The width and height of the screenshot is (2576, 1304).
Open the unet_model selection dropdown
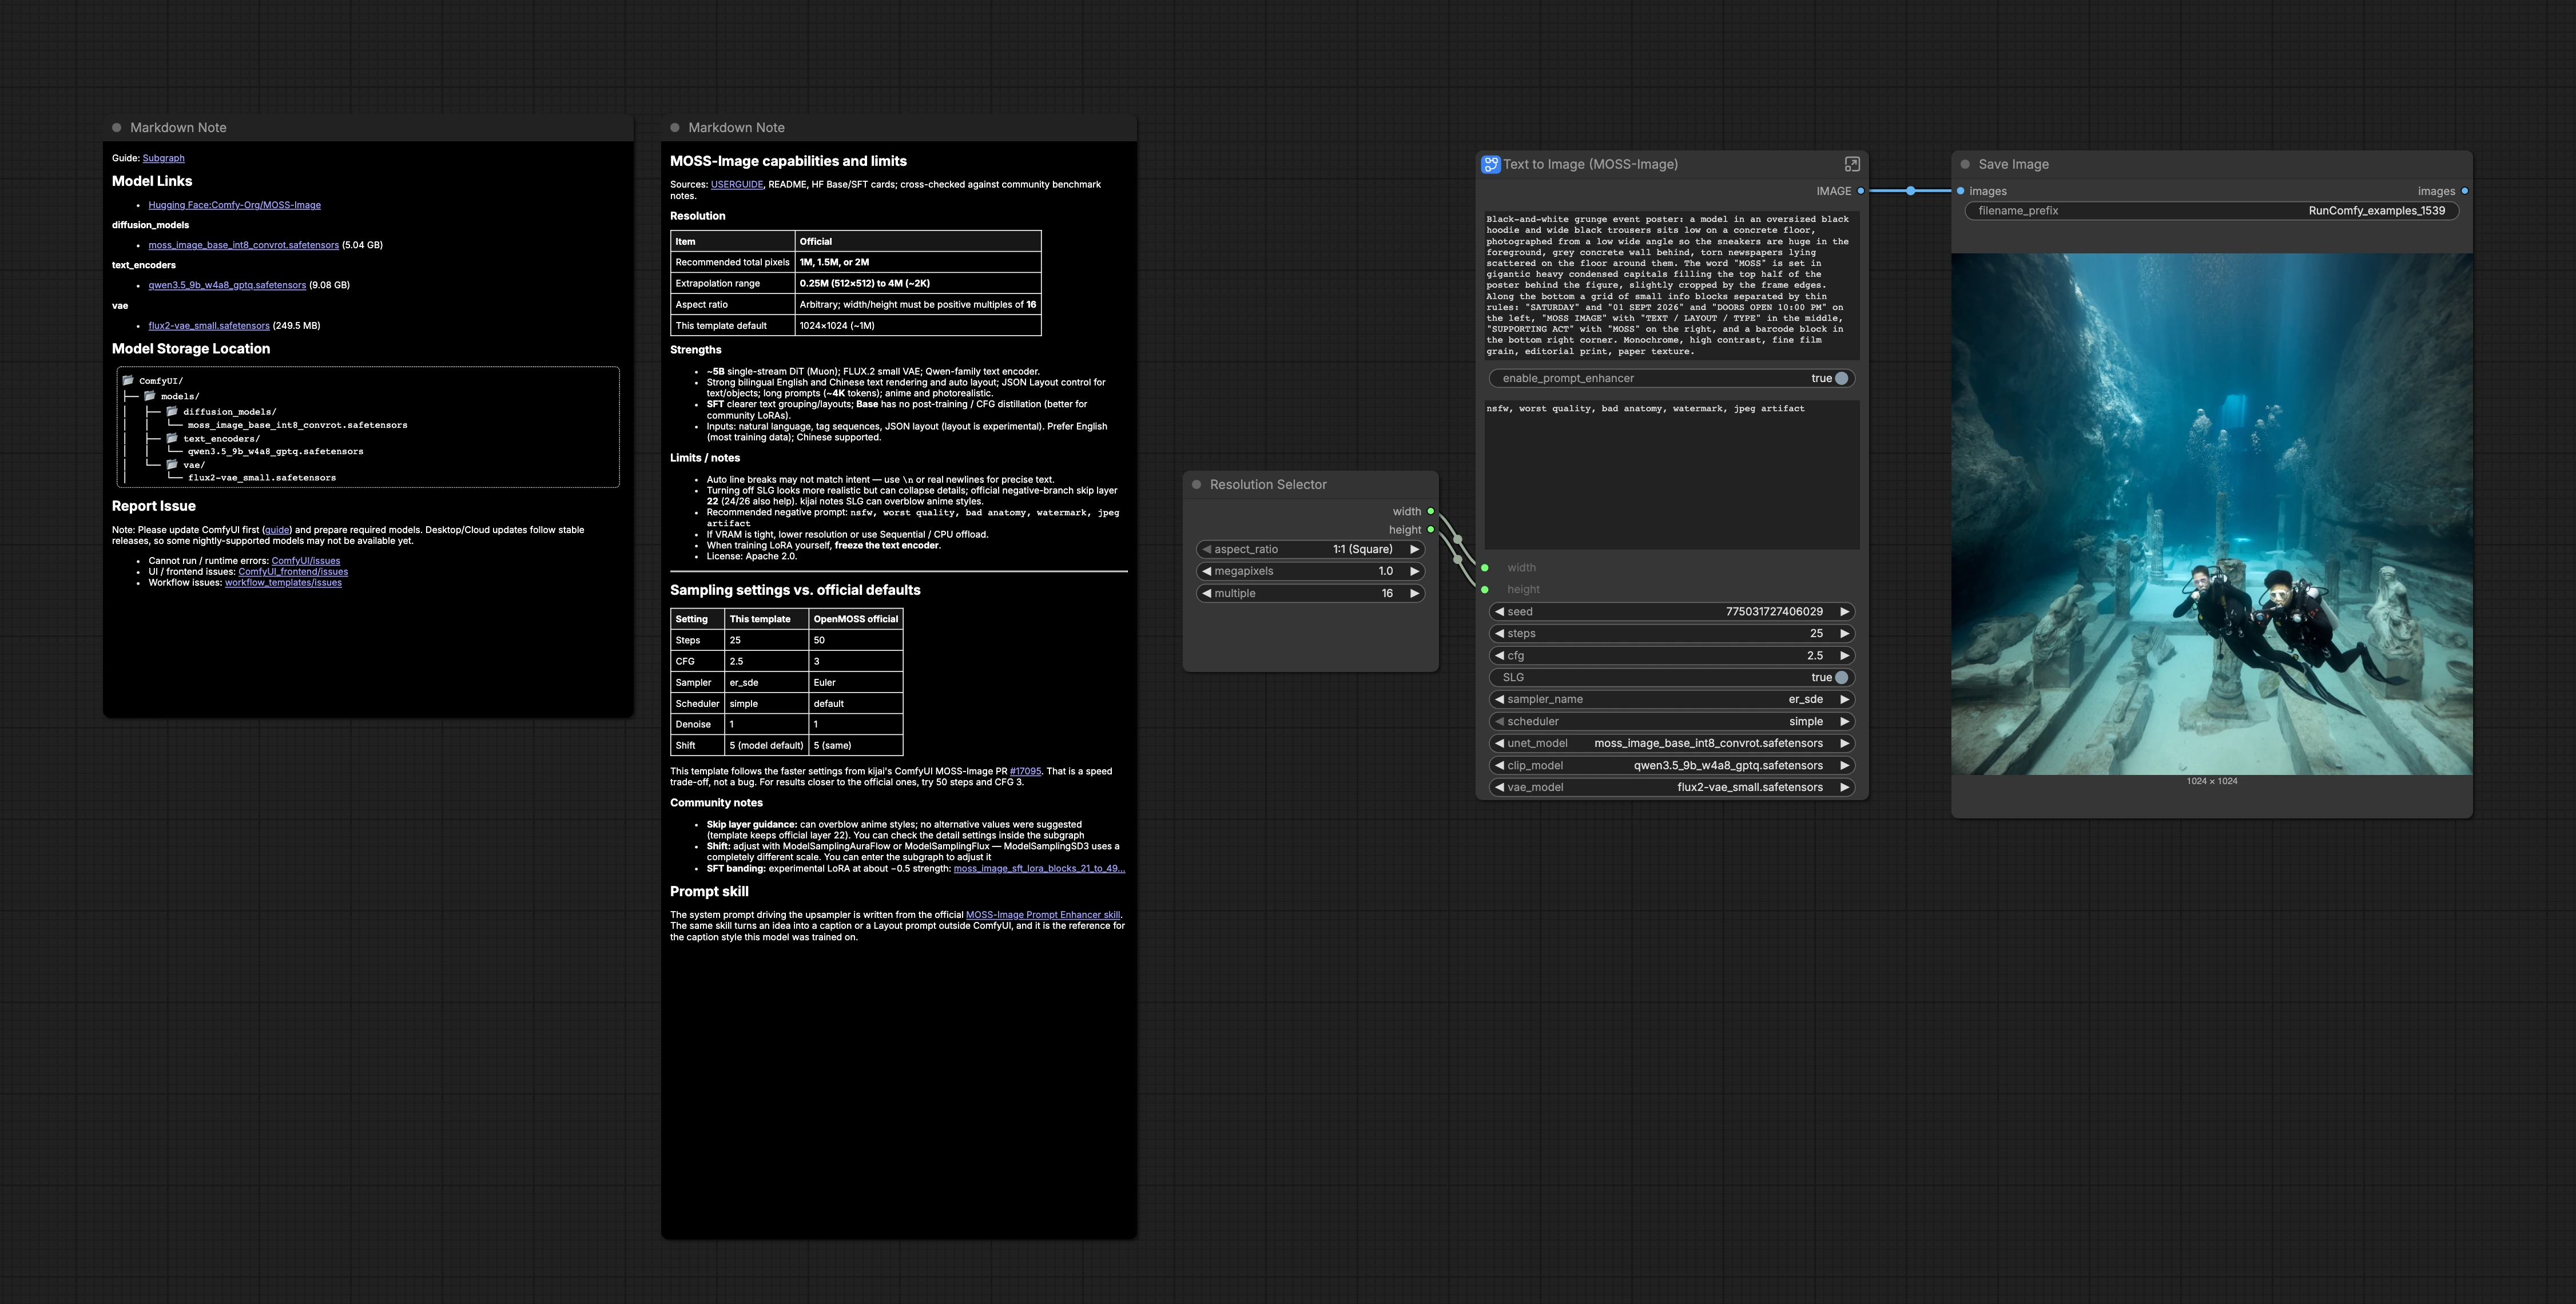tap(1671, 743)
